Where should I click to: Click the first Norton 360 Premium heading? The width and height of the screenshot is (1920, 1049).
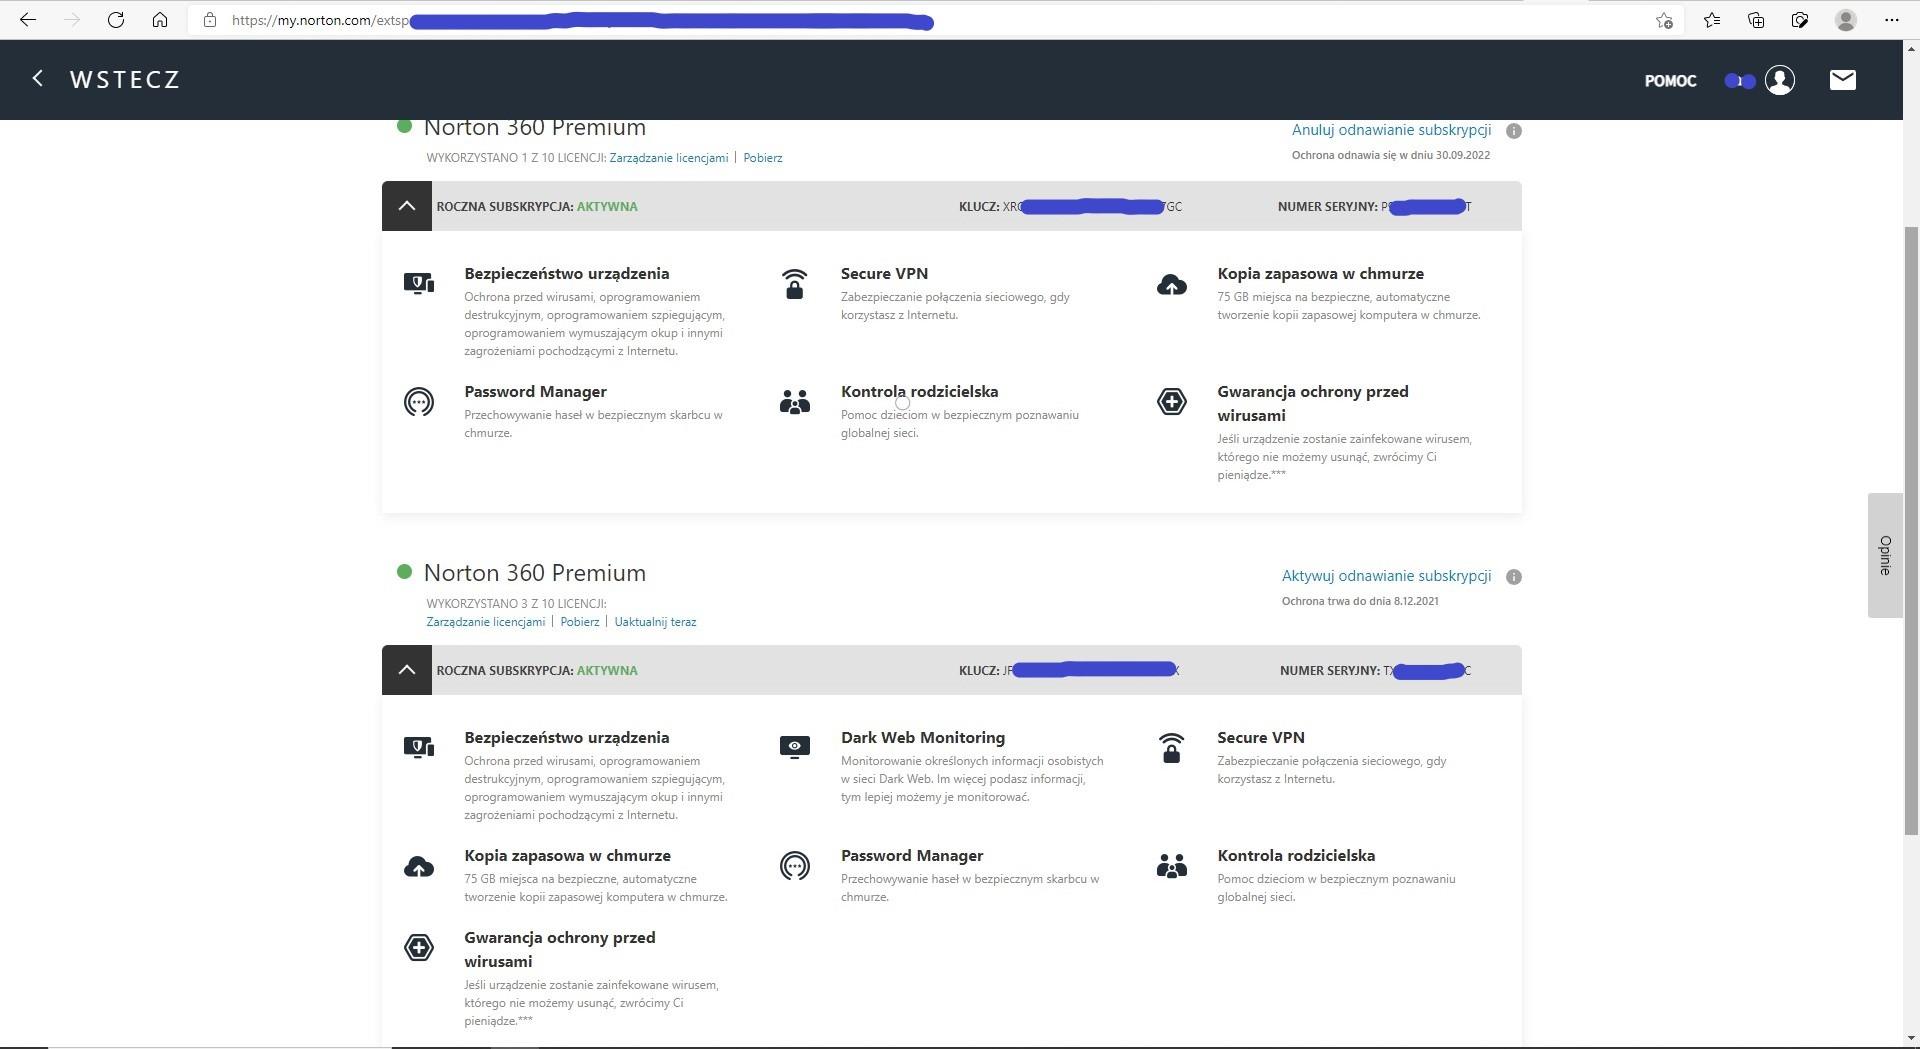click(x=535, y=127)
